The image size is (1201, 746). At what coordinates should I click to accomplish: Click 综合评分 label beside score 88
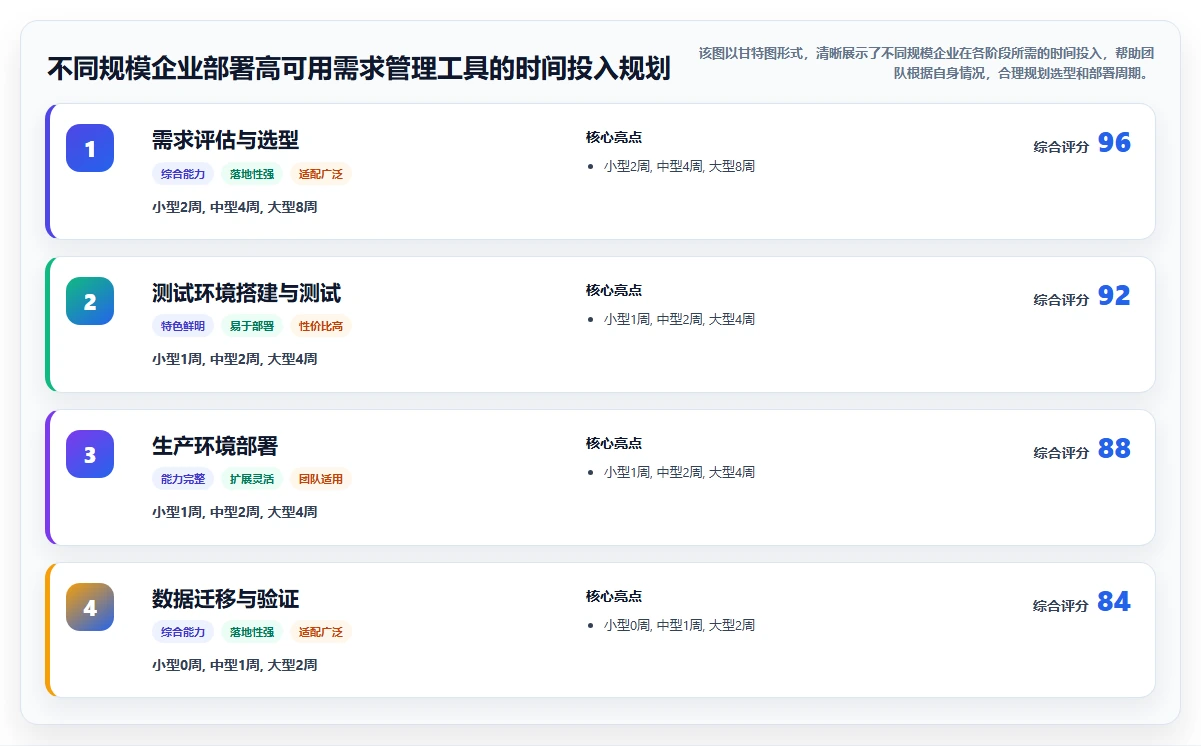click(x=1061, y=453)
